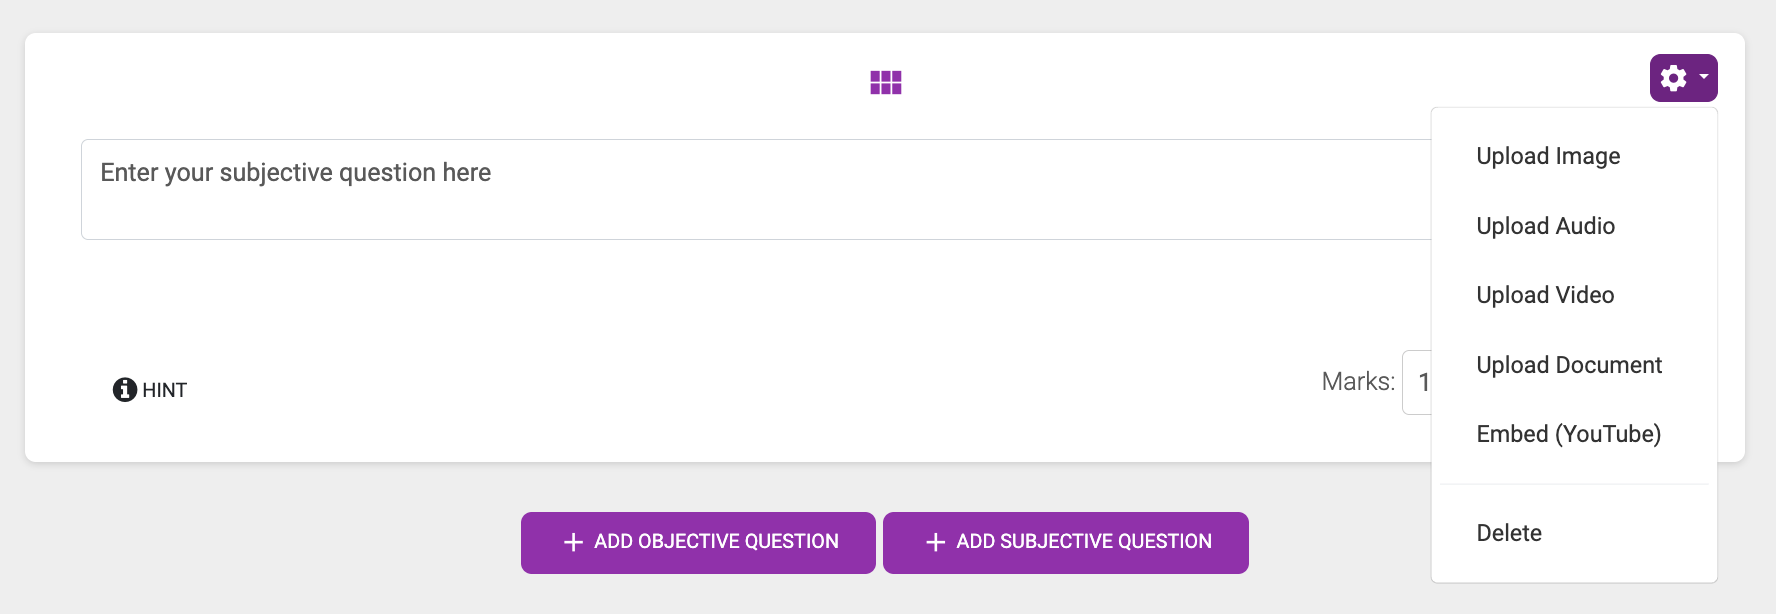Click the gear settings icon
Viewport: 1776px width, 614px height.
point(1674,78)
